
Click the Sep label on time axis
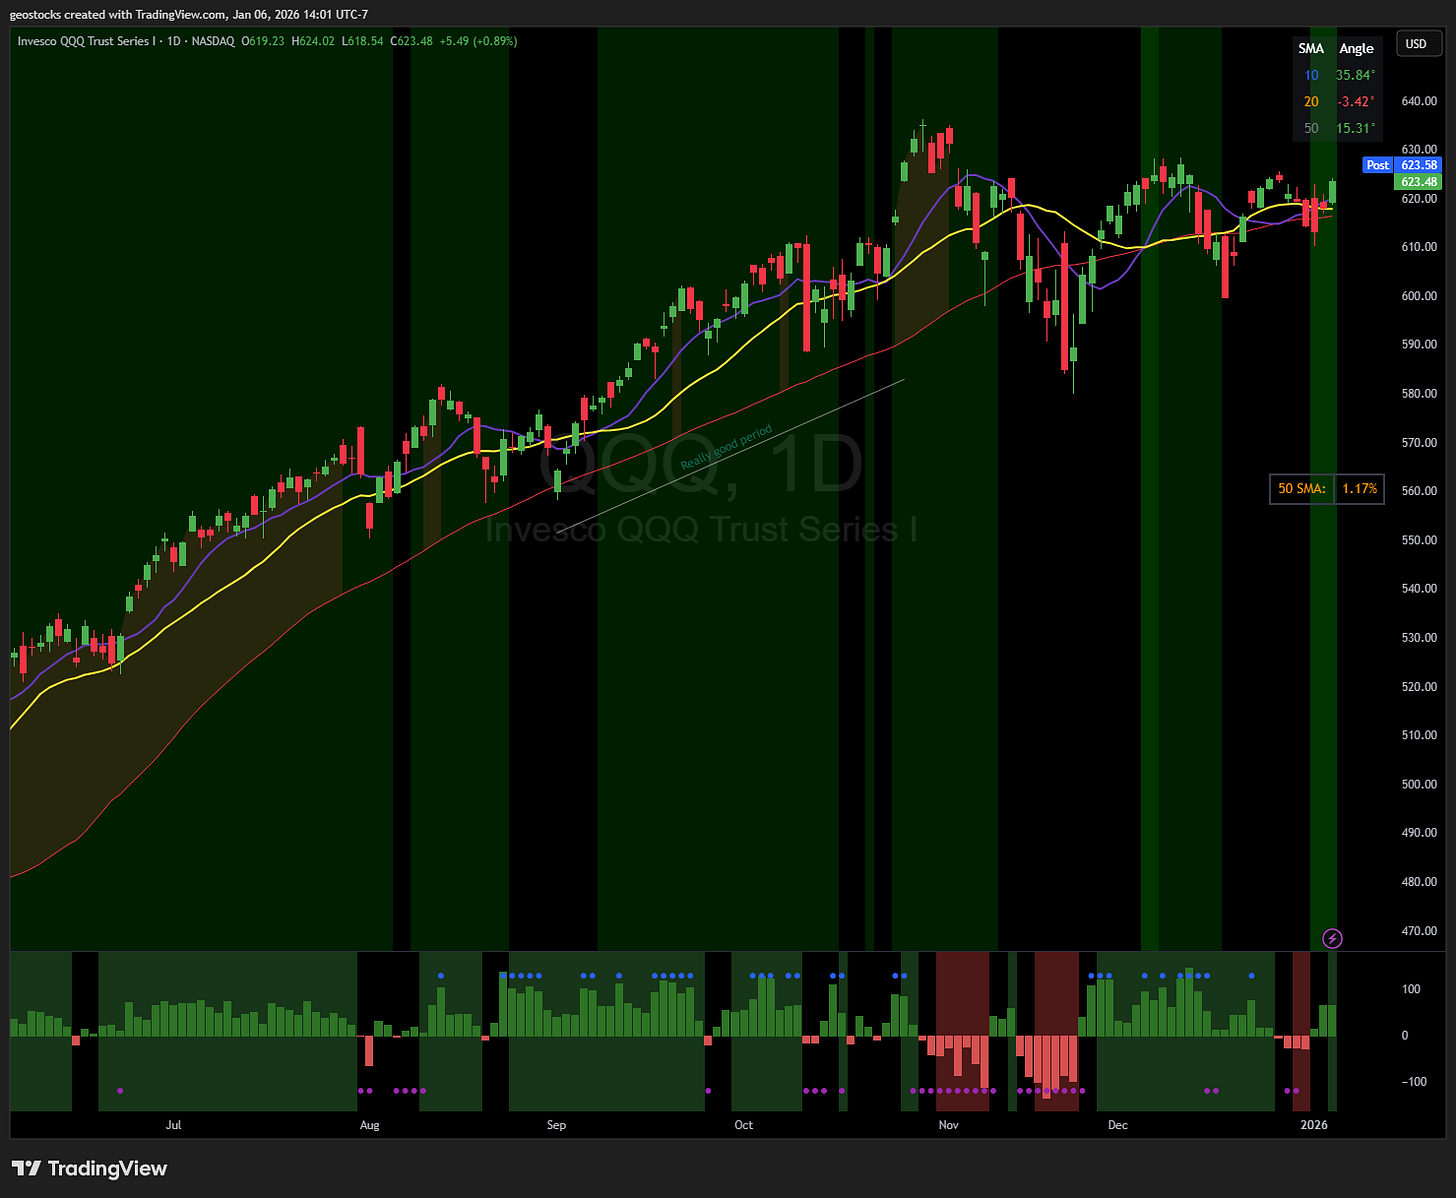[556, 1125]
